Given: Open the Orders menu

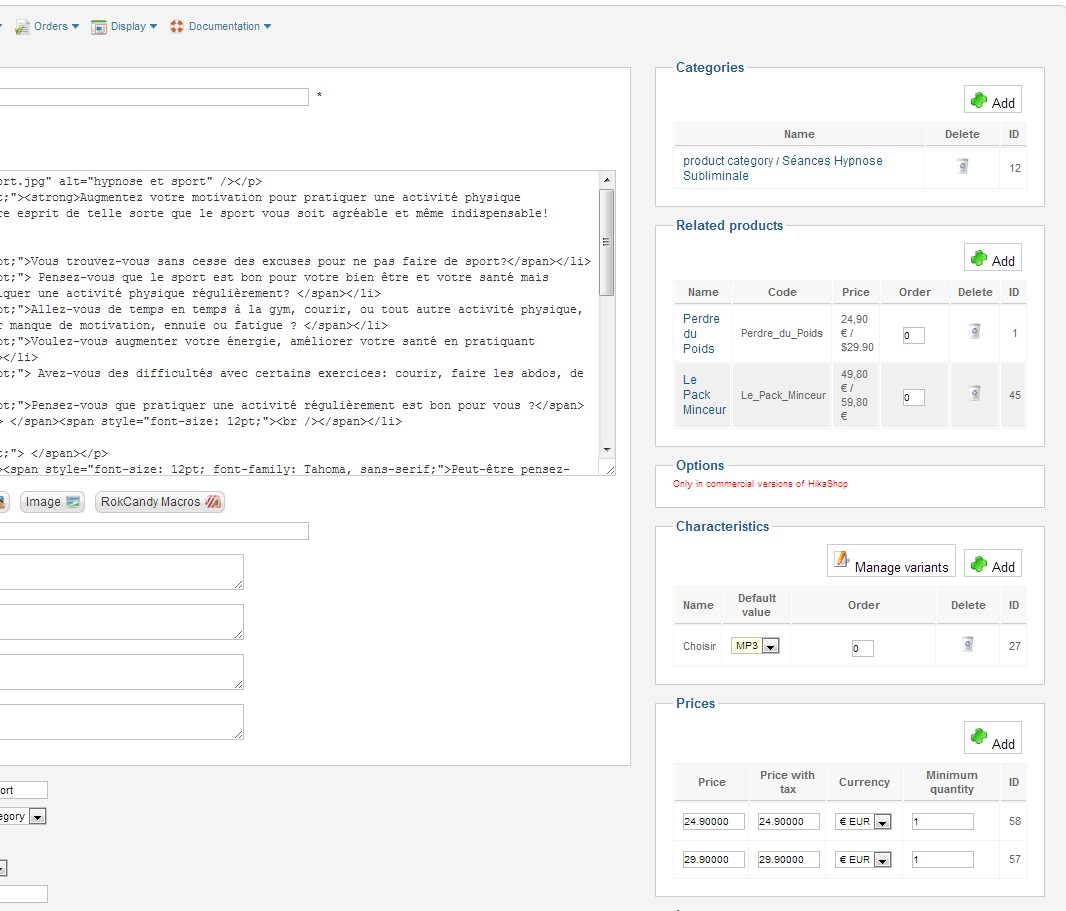Looking at the screenshot, I should click(48, 26).
